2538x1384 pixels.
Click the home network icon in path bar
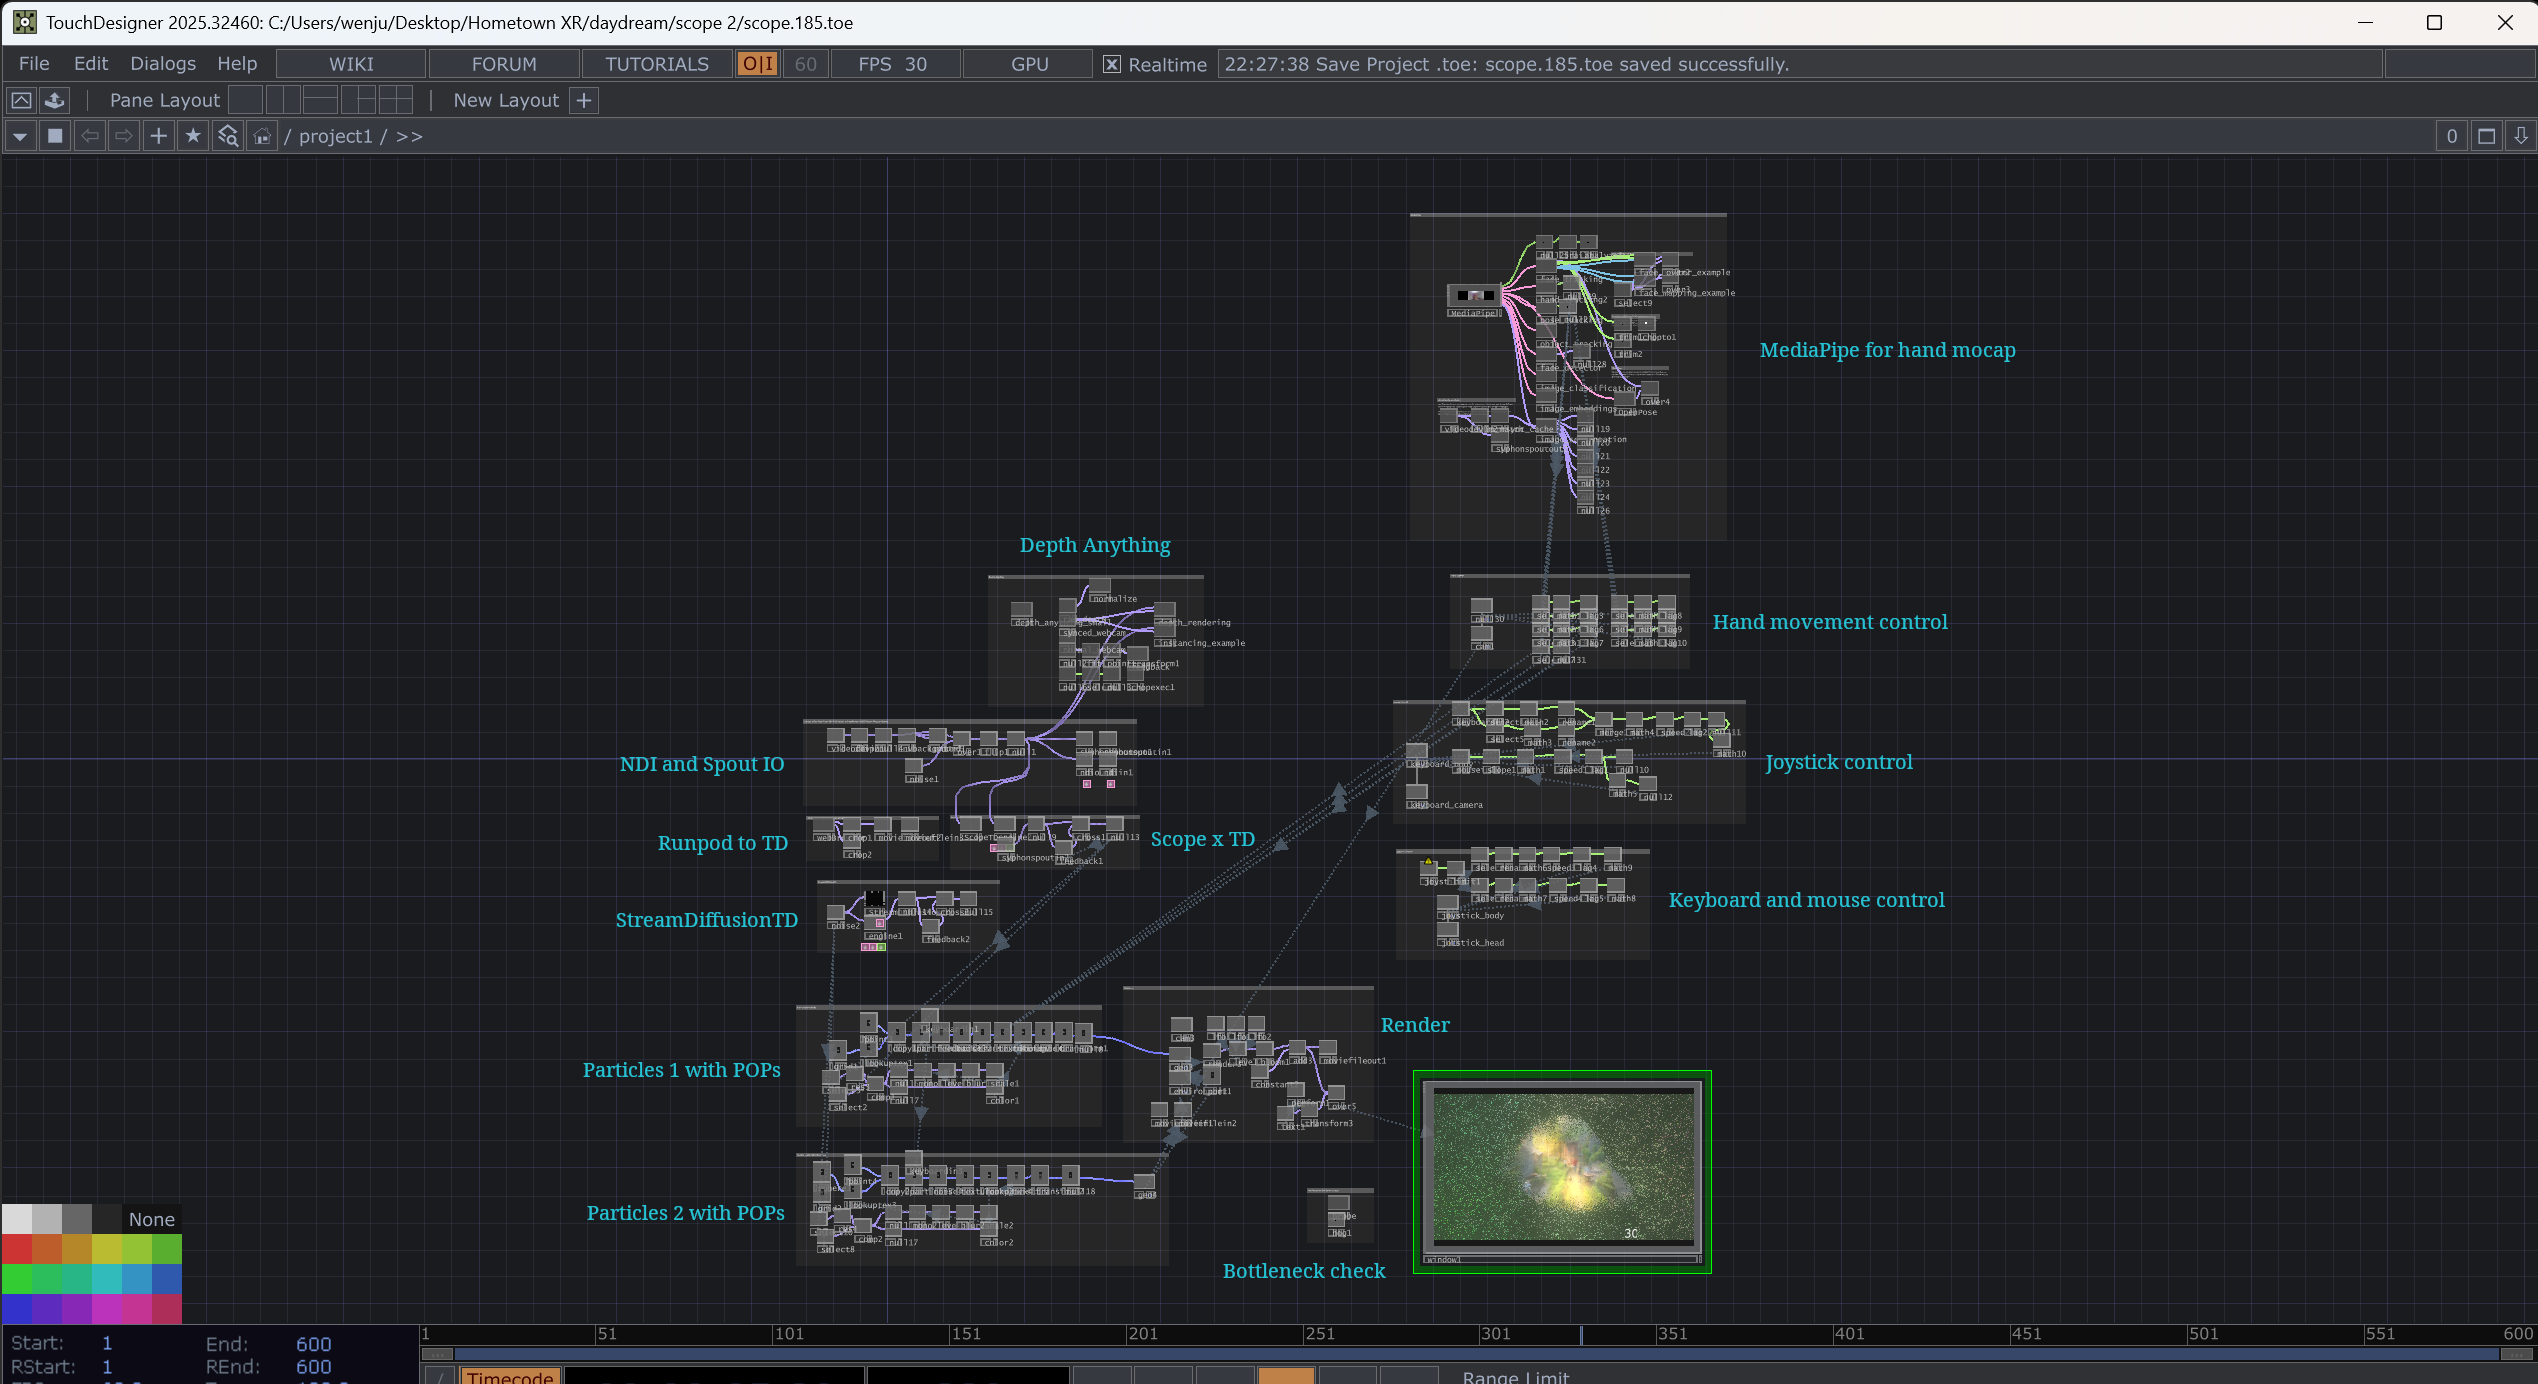click(x=262, y=136)
